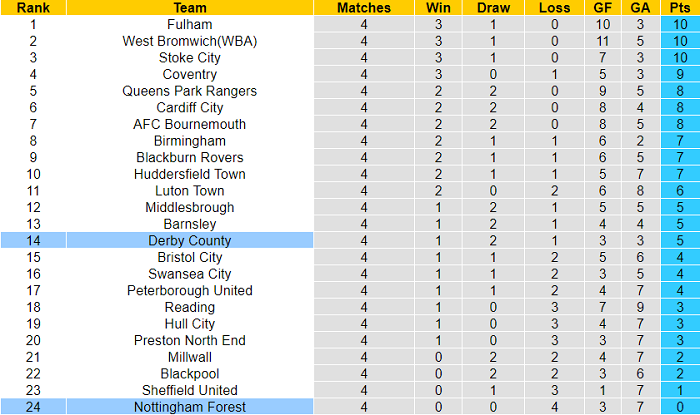Click the Pts column header
Viewport: 700px width, 415px height.
pyautogui.click(x=679, y=7)
